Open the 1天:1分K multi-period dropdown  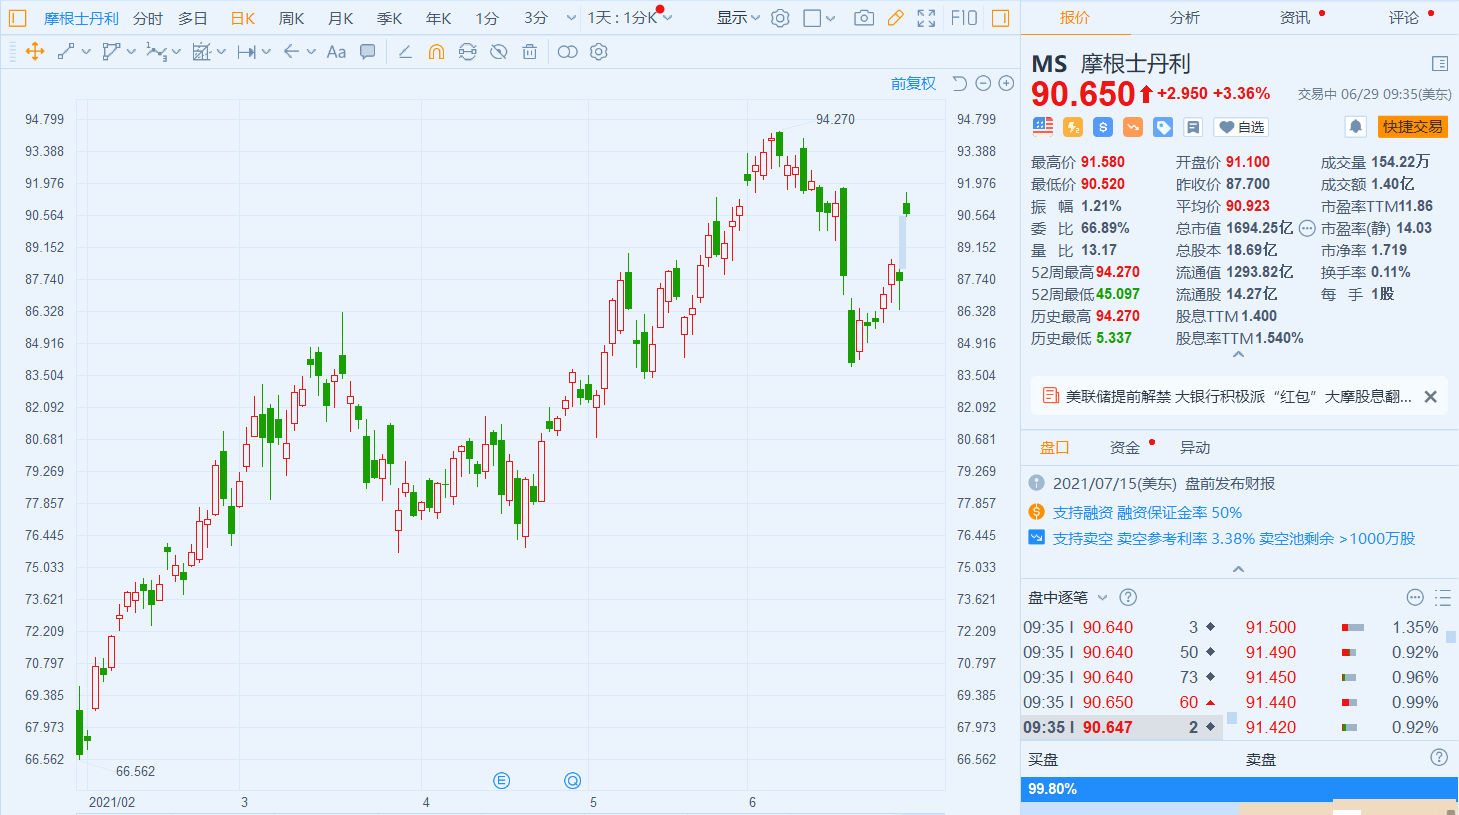(630, 18)
